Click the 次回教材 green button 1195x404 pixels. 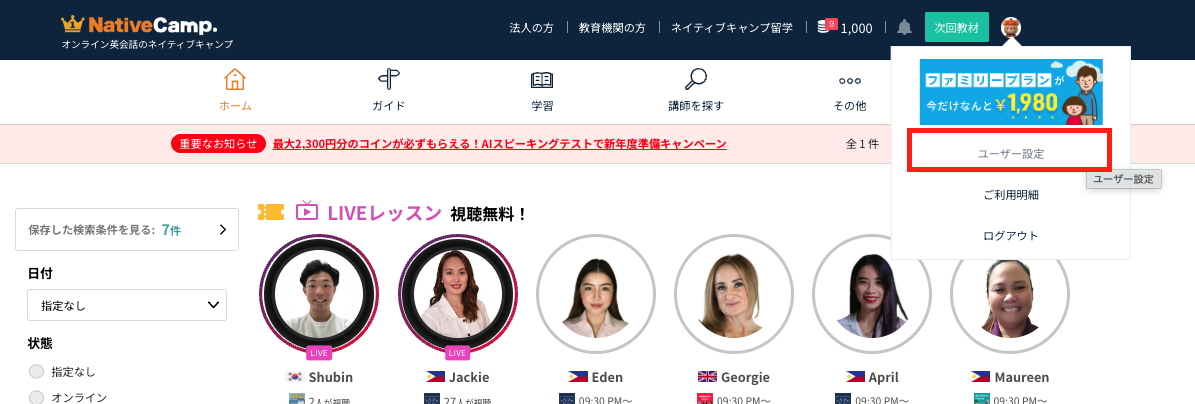click(x=956, y=27)
